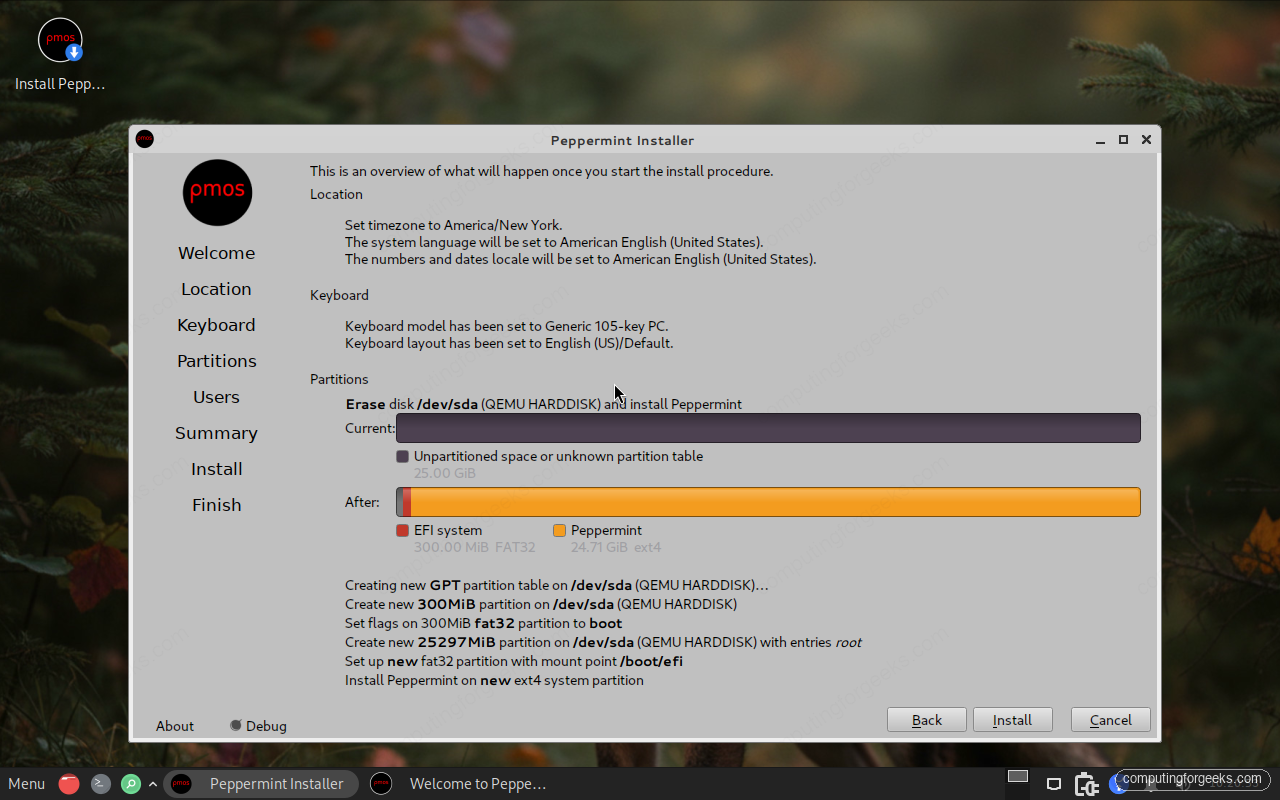Viewport: 1280px width, 800px height.
Task: Click 'Install Peppermint on new ext4' line
Action: [495, 680]
